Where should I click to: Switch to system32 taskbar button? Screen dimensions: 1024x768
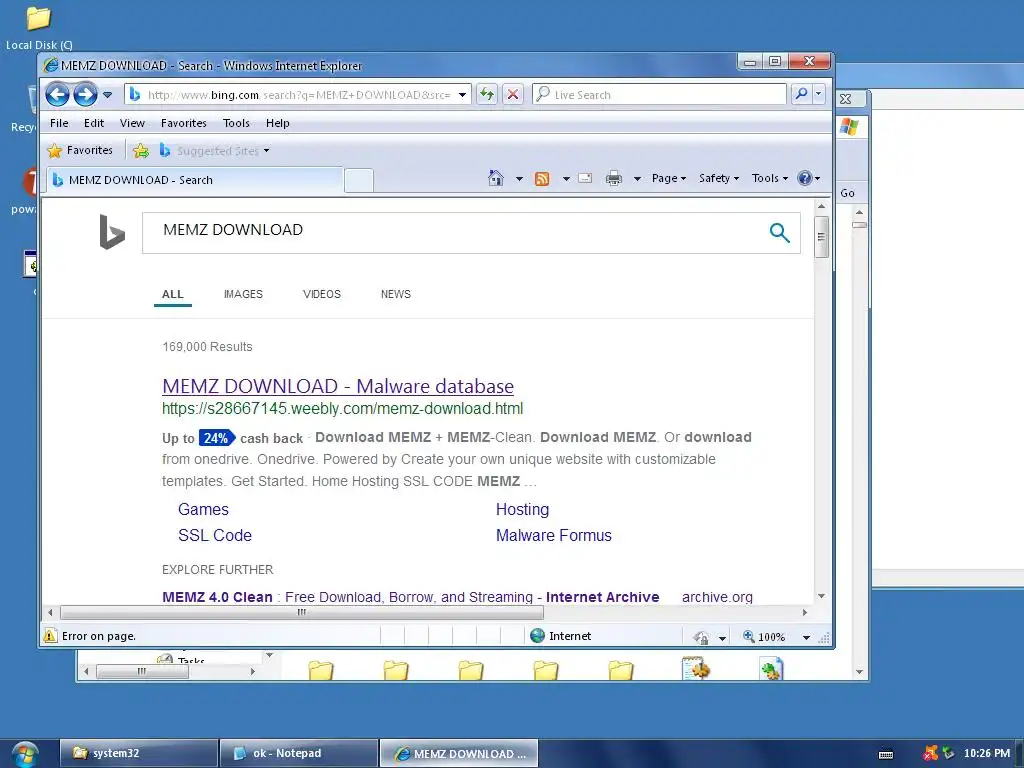[x=139, y=753]
